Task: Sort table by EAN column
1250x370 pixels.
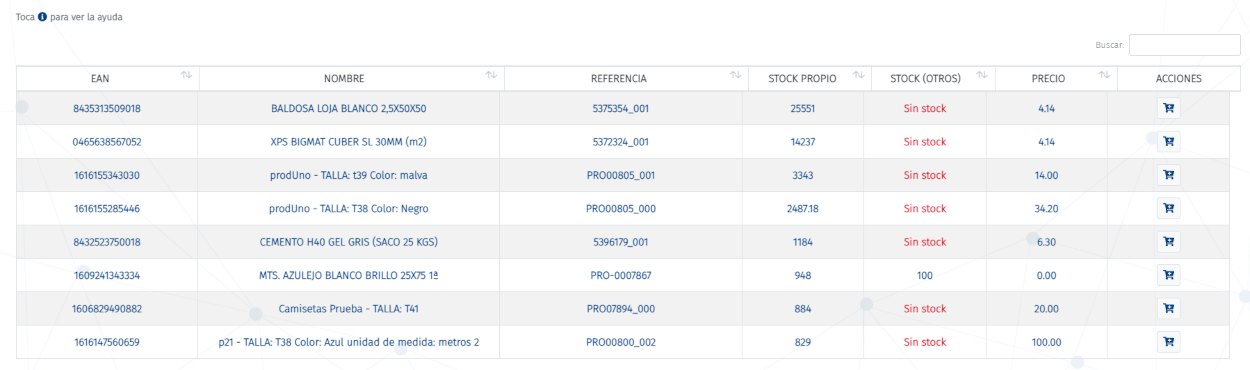Action: pos(107,78)
